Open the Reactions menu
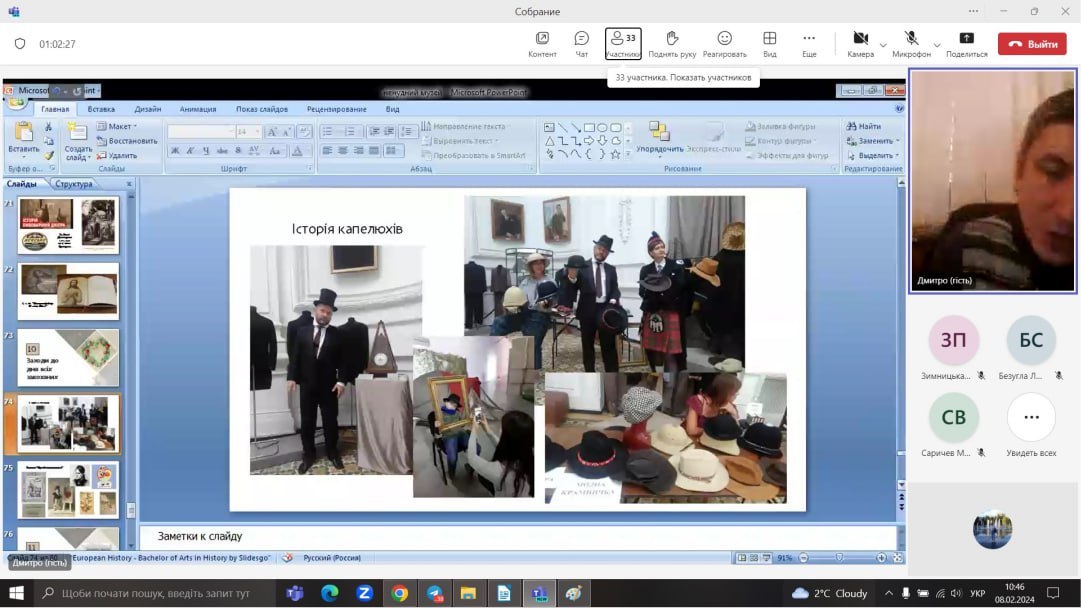The image size is (1081, 609). 724,43
